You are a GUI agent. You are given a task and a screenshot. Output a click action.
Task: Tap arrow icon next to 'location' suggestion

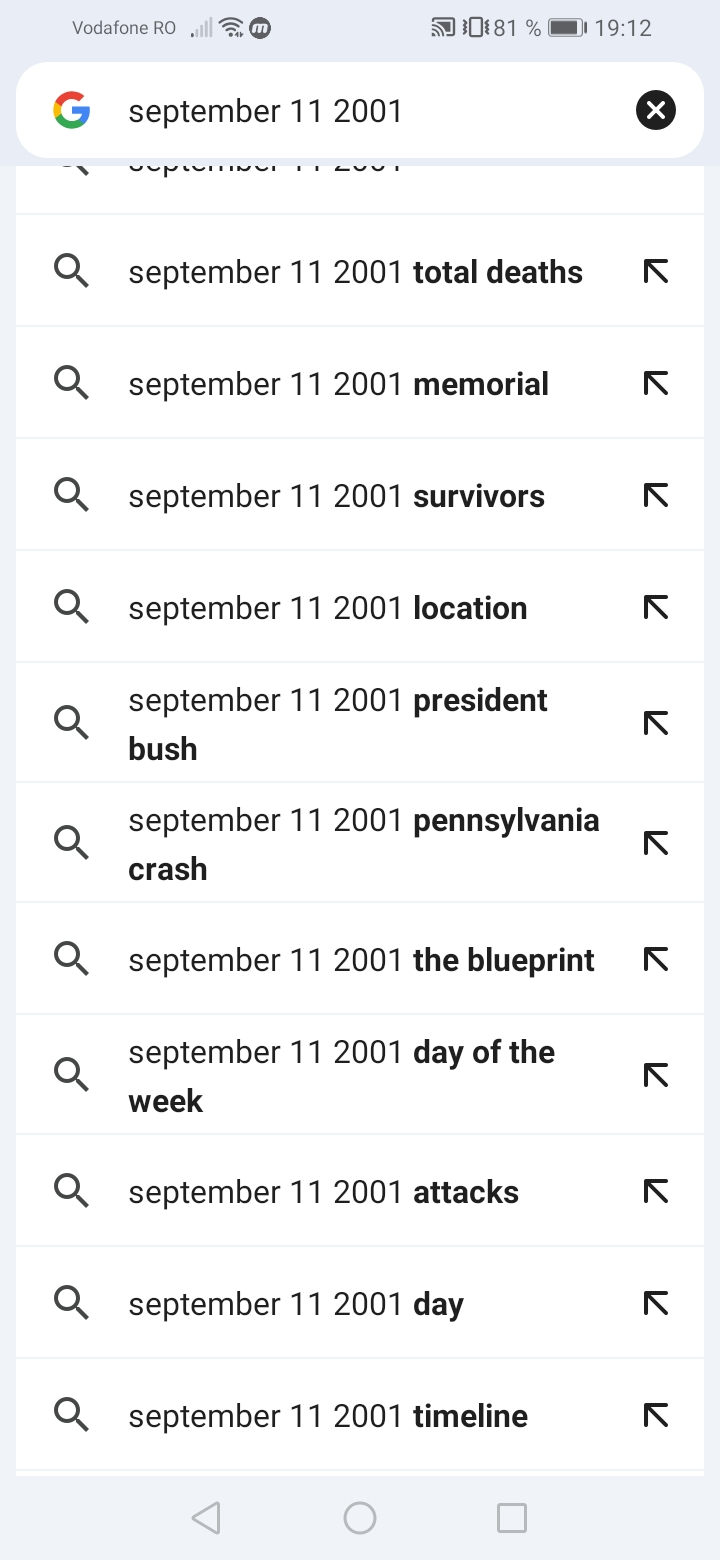(656, 607)
